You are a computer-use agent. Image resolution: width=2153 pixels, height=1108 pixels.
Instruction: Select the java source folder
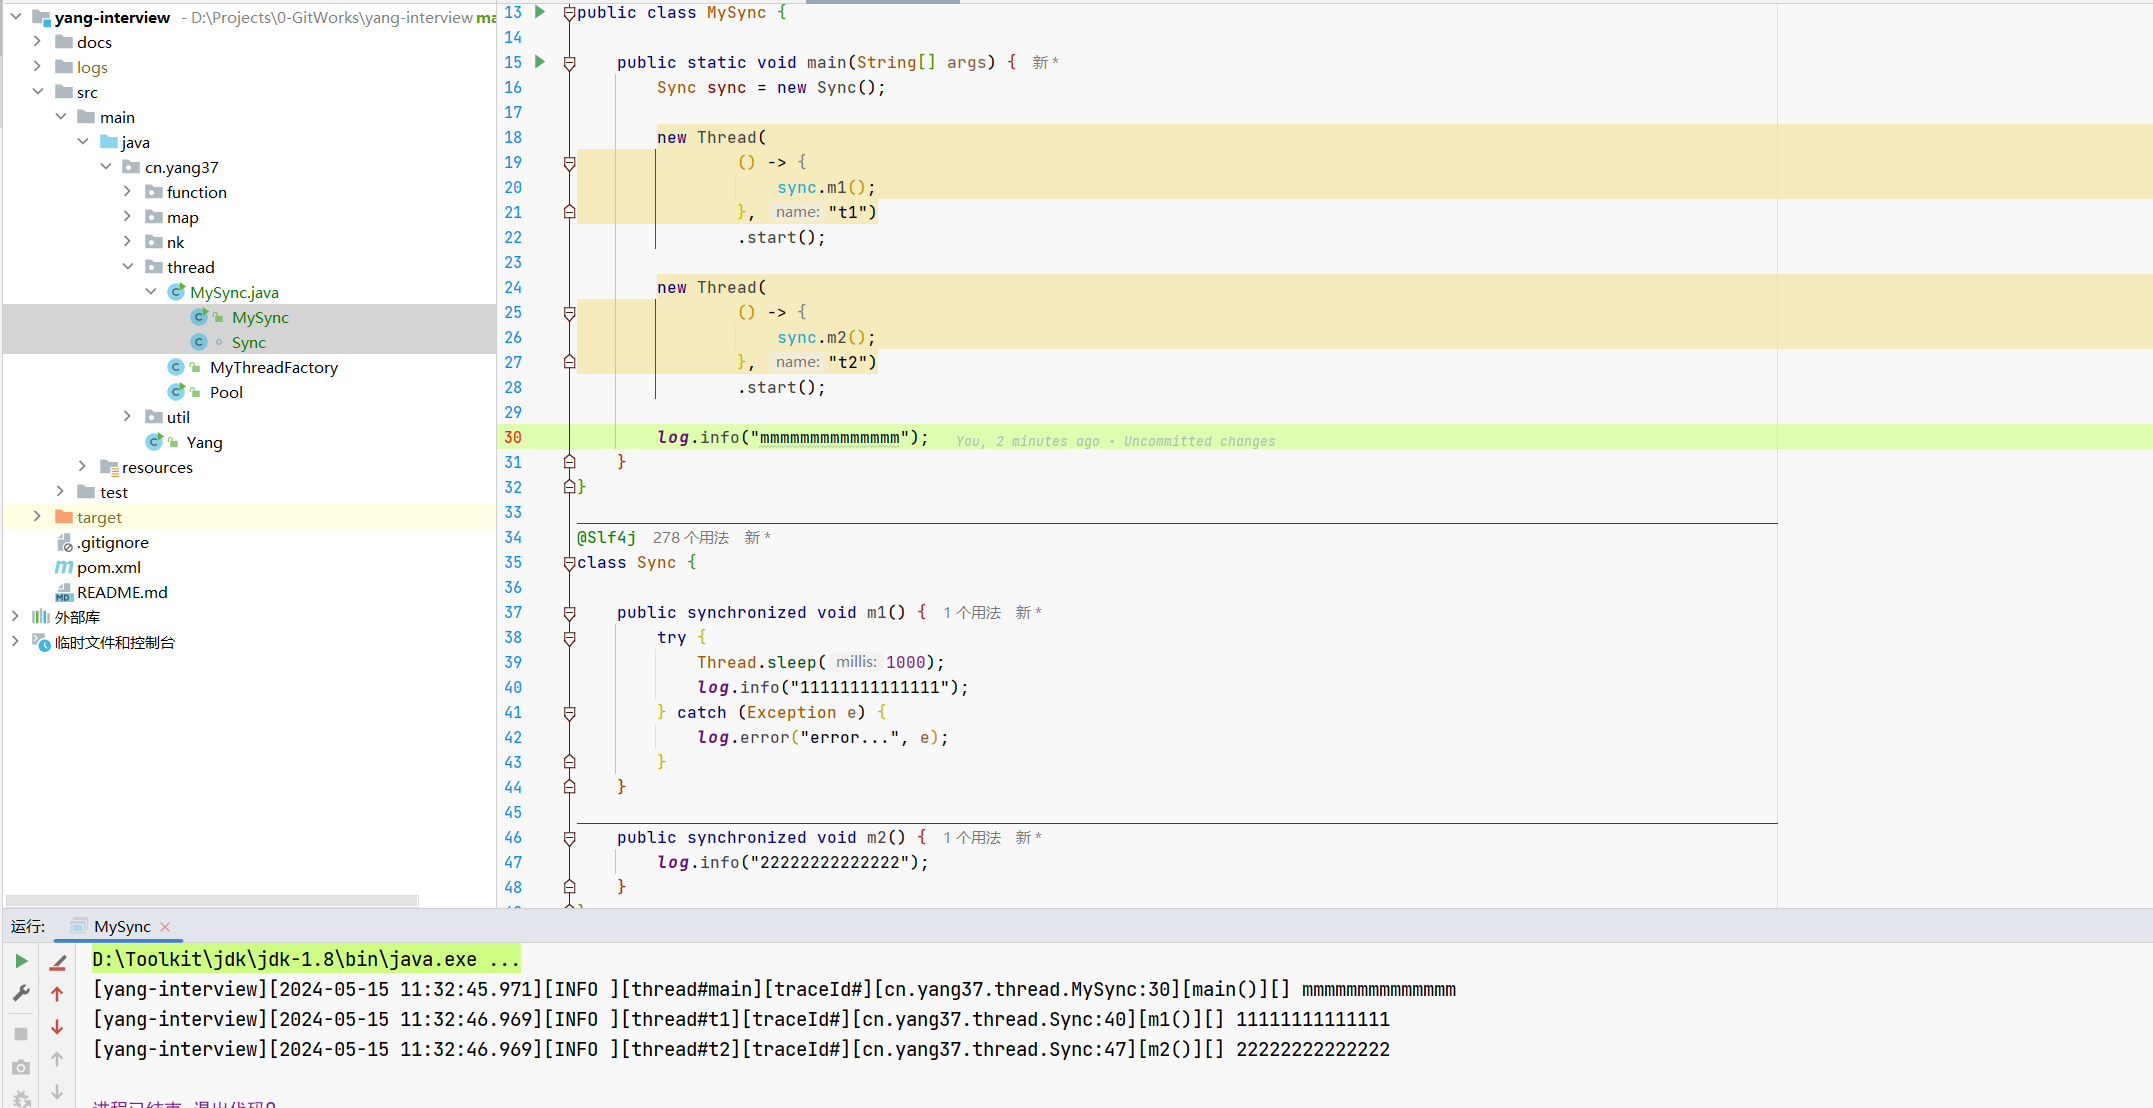(136, 142)
